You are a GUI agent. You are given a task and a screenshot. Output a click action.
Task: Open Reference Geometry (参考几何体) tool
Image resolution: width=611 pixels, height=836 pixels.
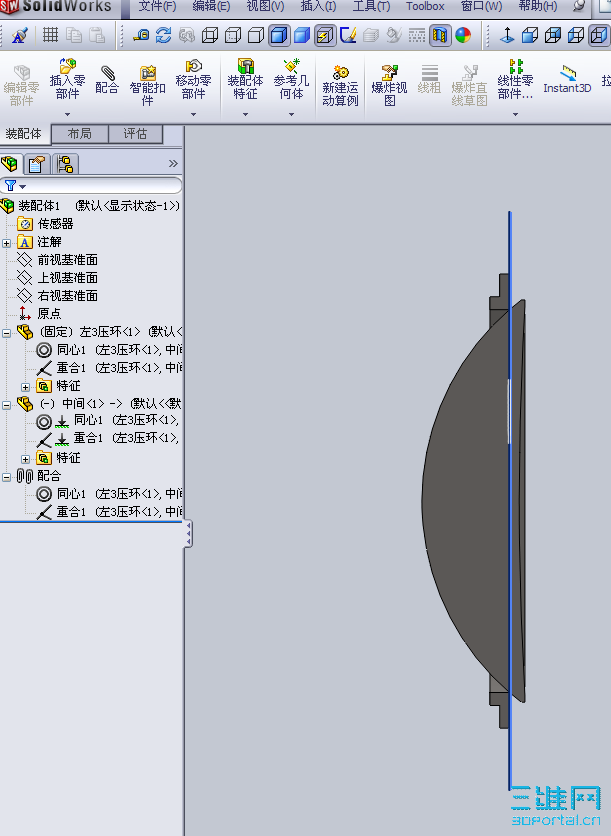[291, 80]
